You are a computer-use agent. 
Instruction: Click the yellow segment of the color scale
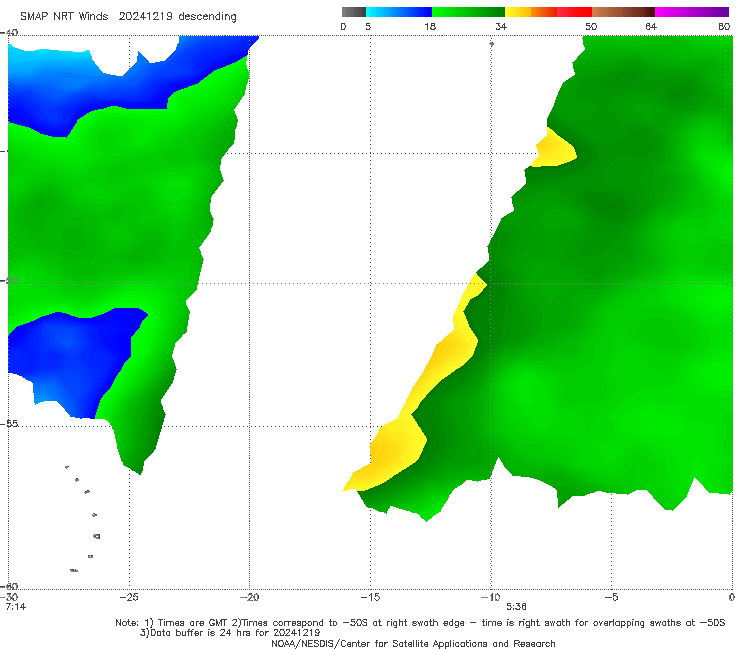pos(518,12)
